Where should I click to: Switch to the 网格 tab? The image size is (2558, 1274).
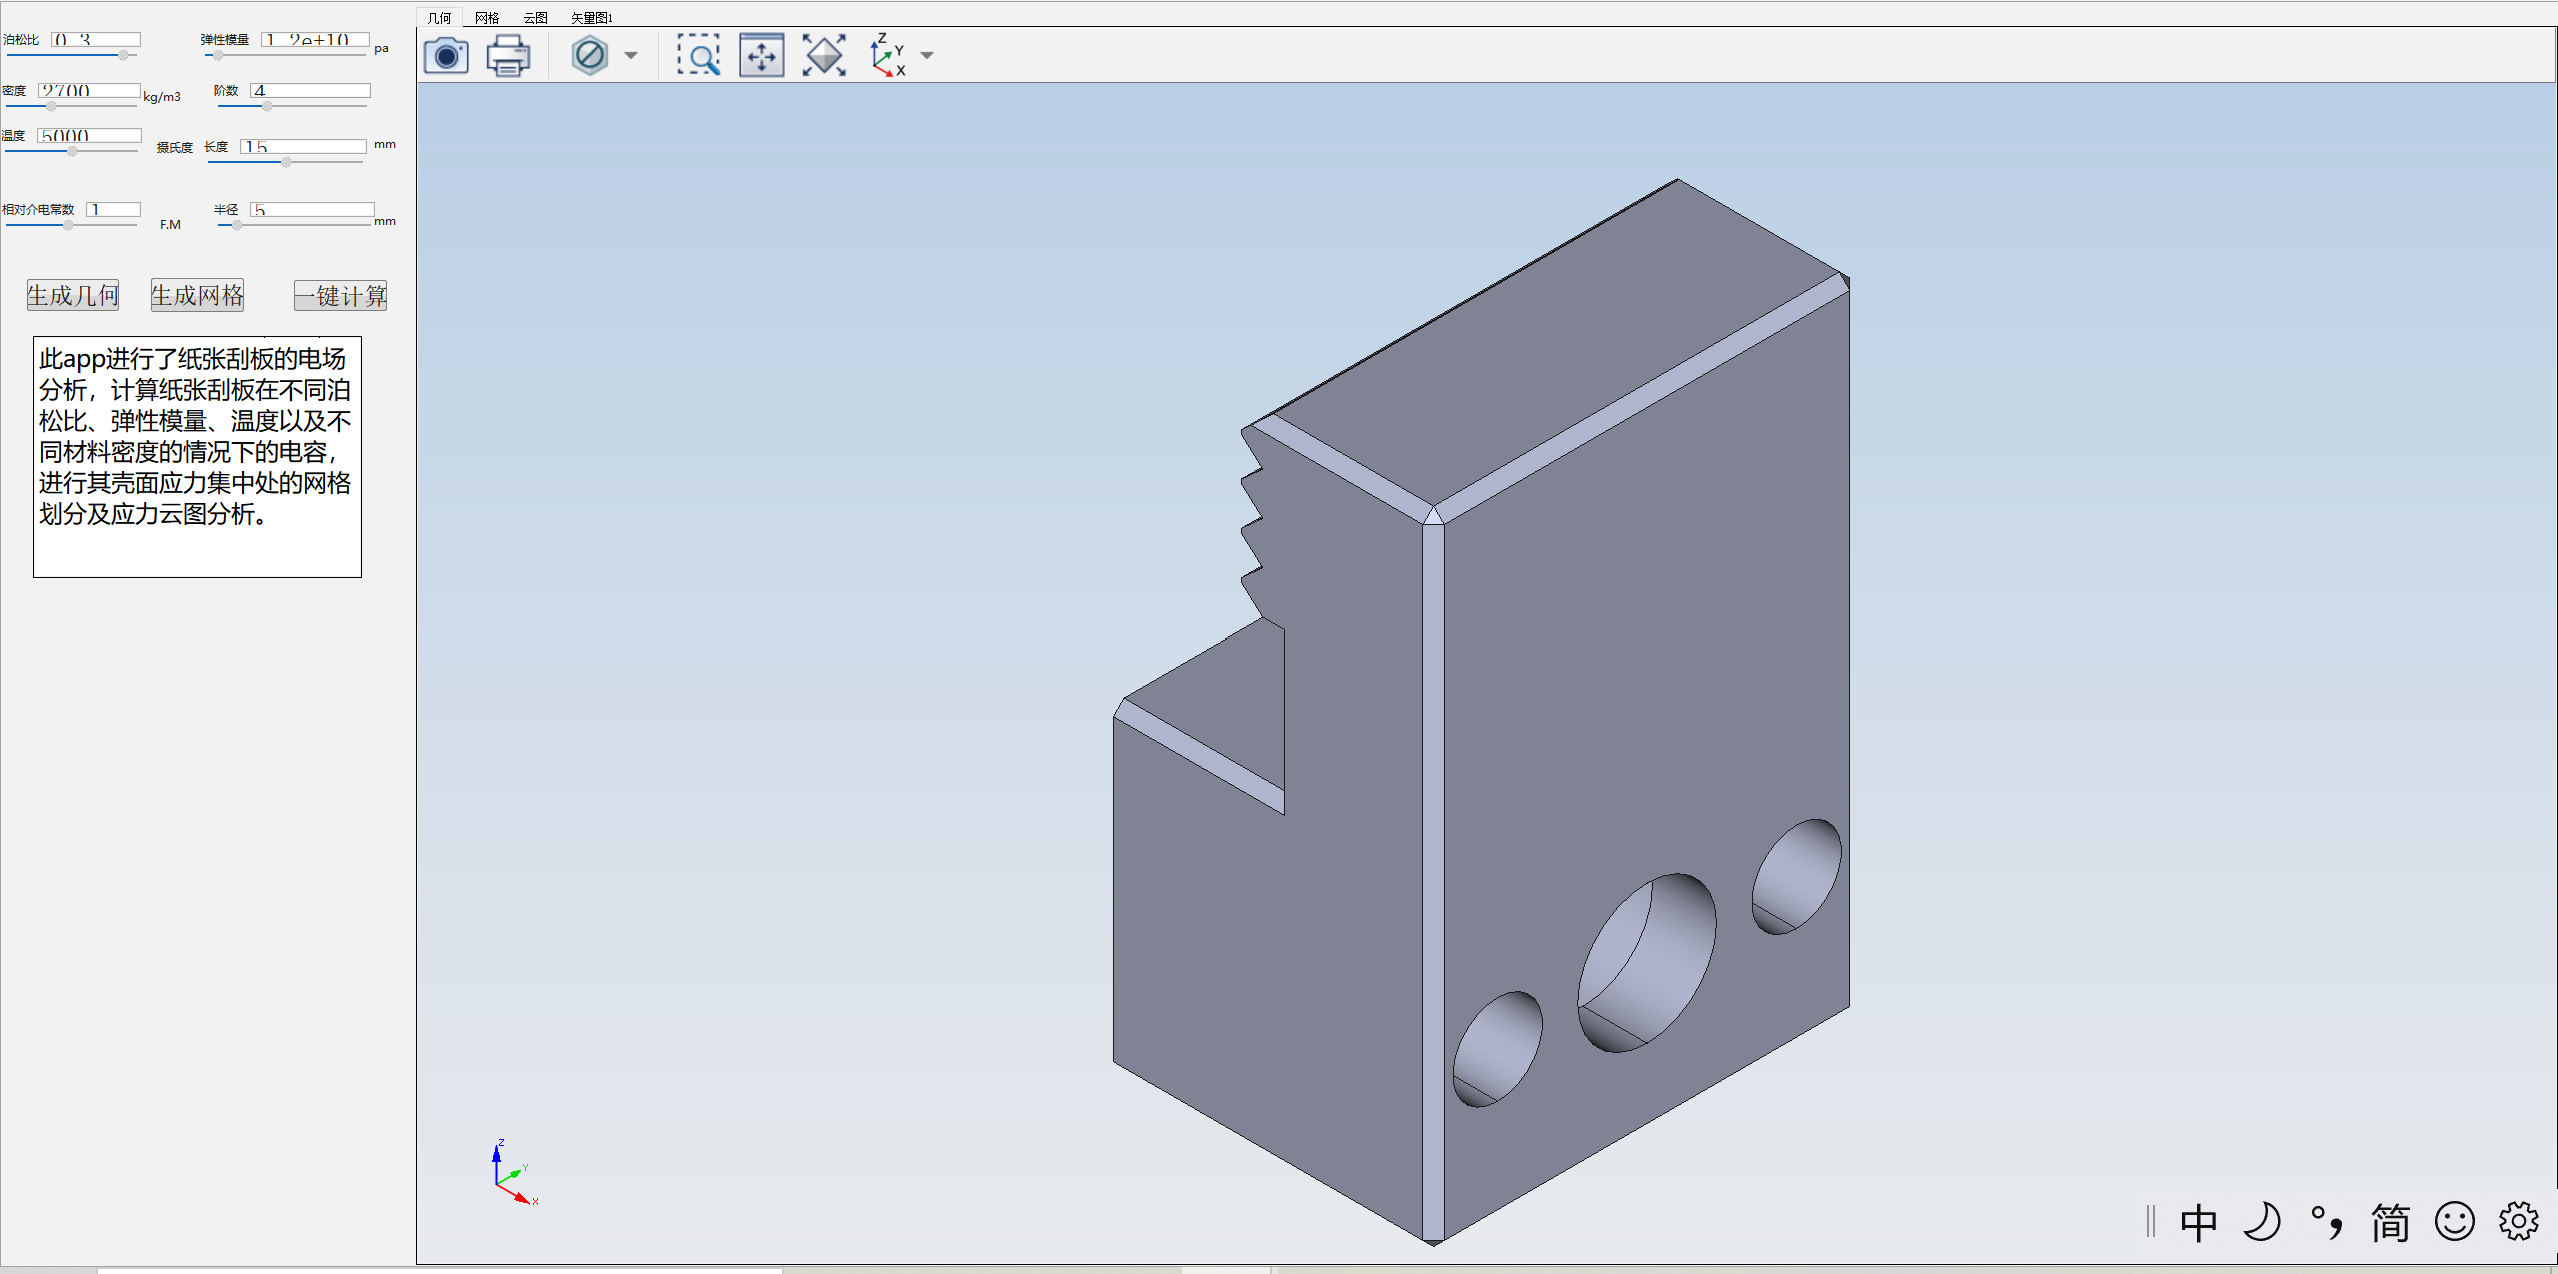click(487, 17)
